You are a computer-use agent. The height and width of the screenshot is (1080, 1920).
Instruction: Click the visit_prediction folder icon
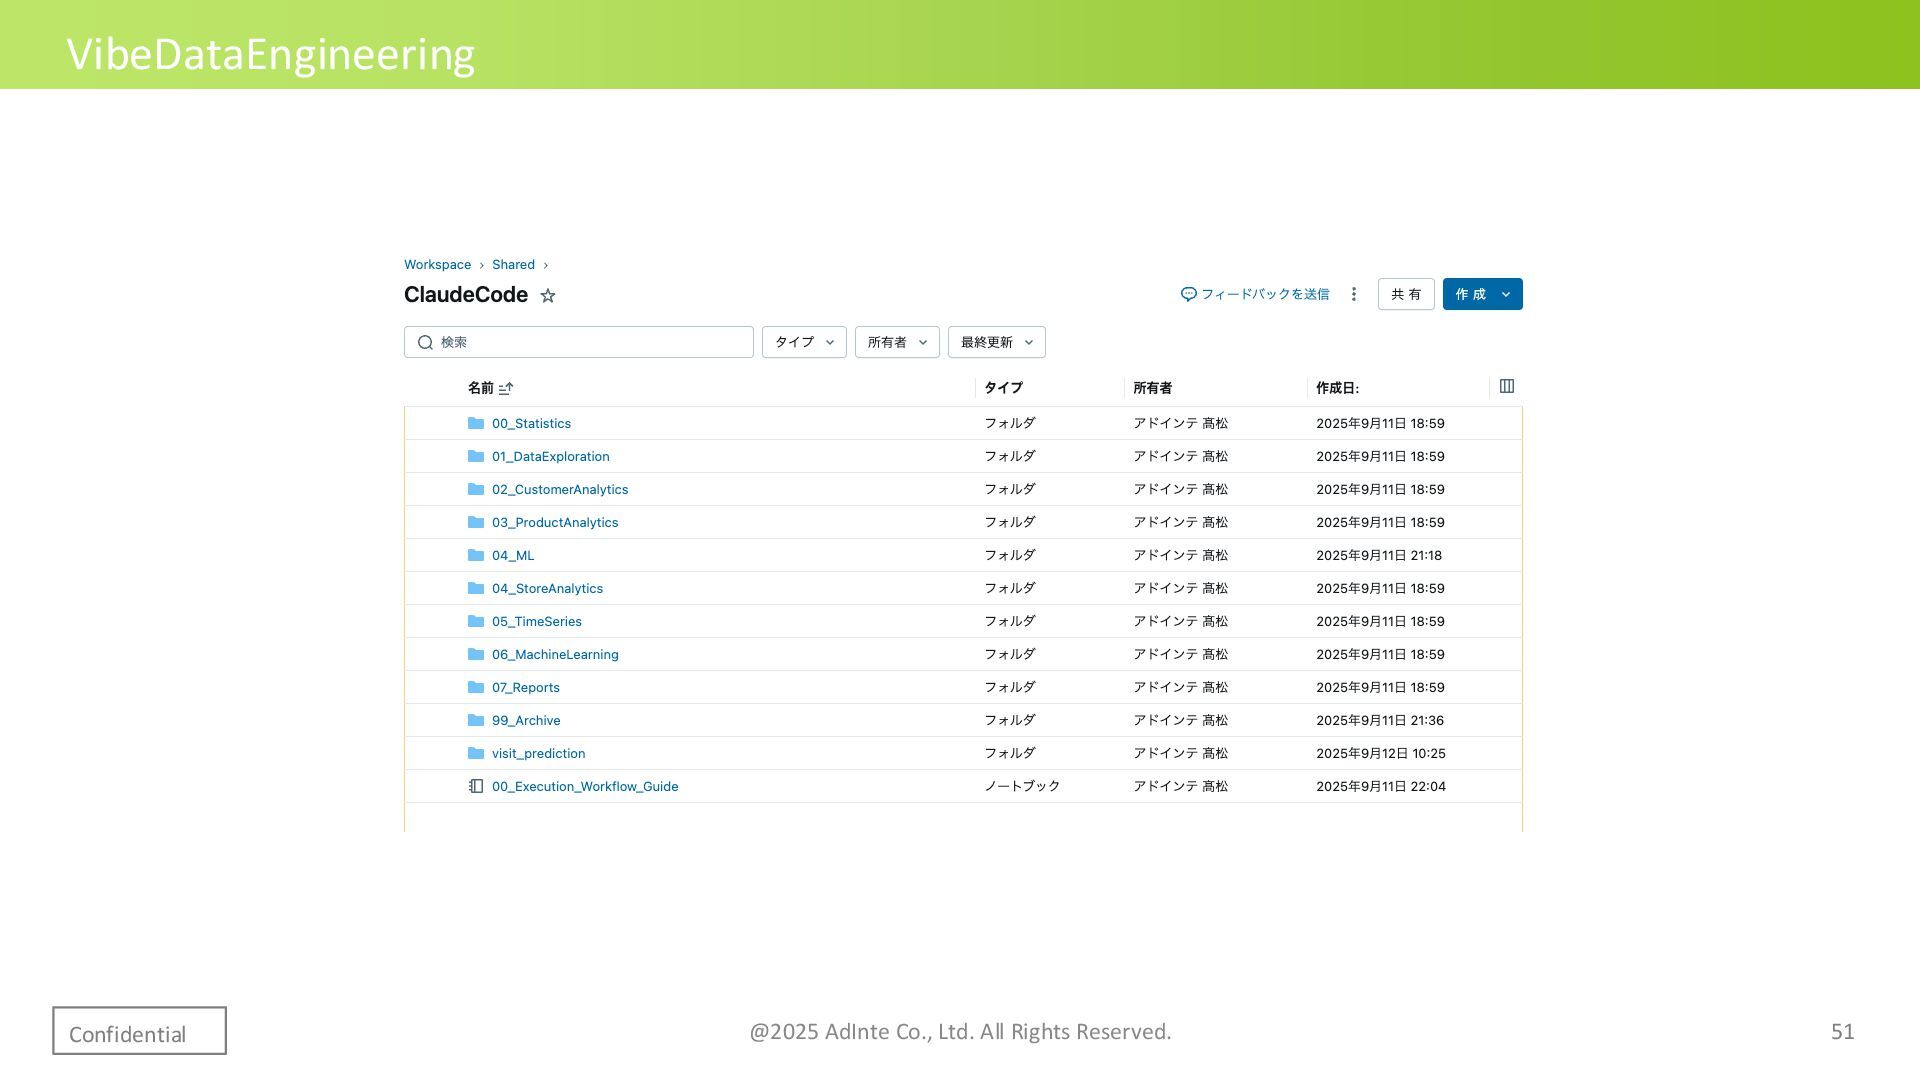point(476,753)
